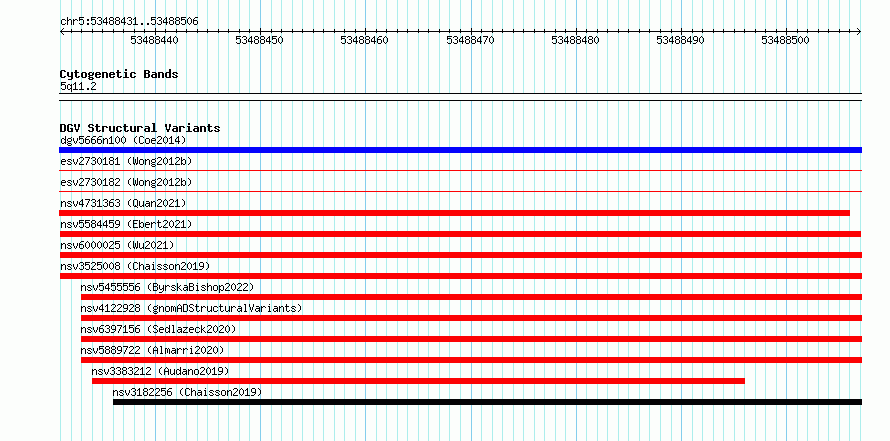Image resolution: width=890 pixels, height=441 pixels.
Task: Click the DGV Structural Variants track title
Action: [x=140, y=128]
